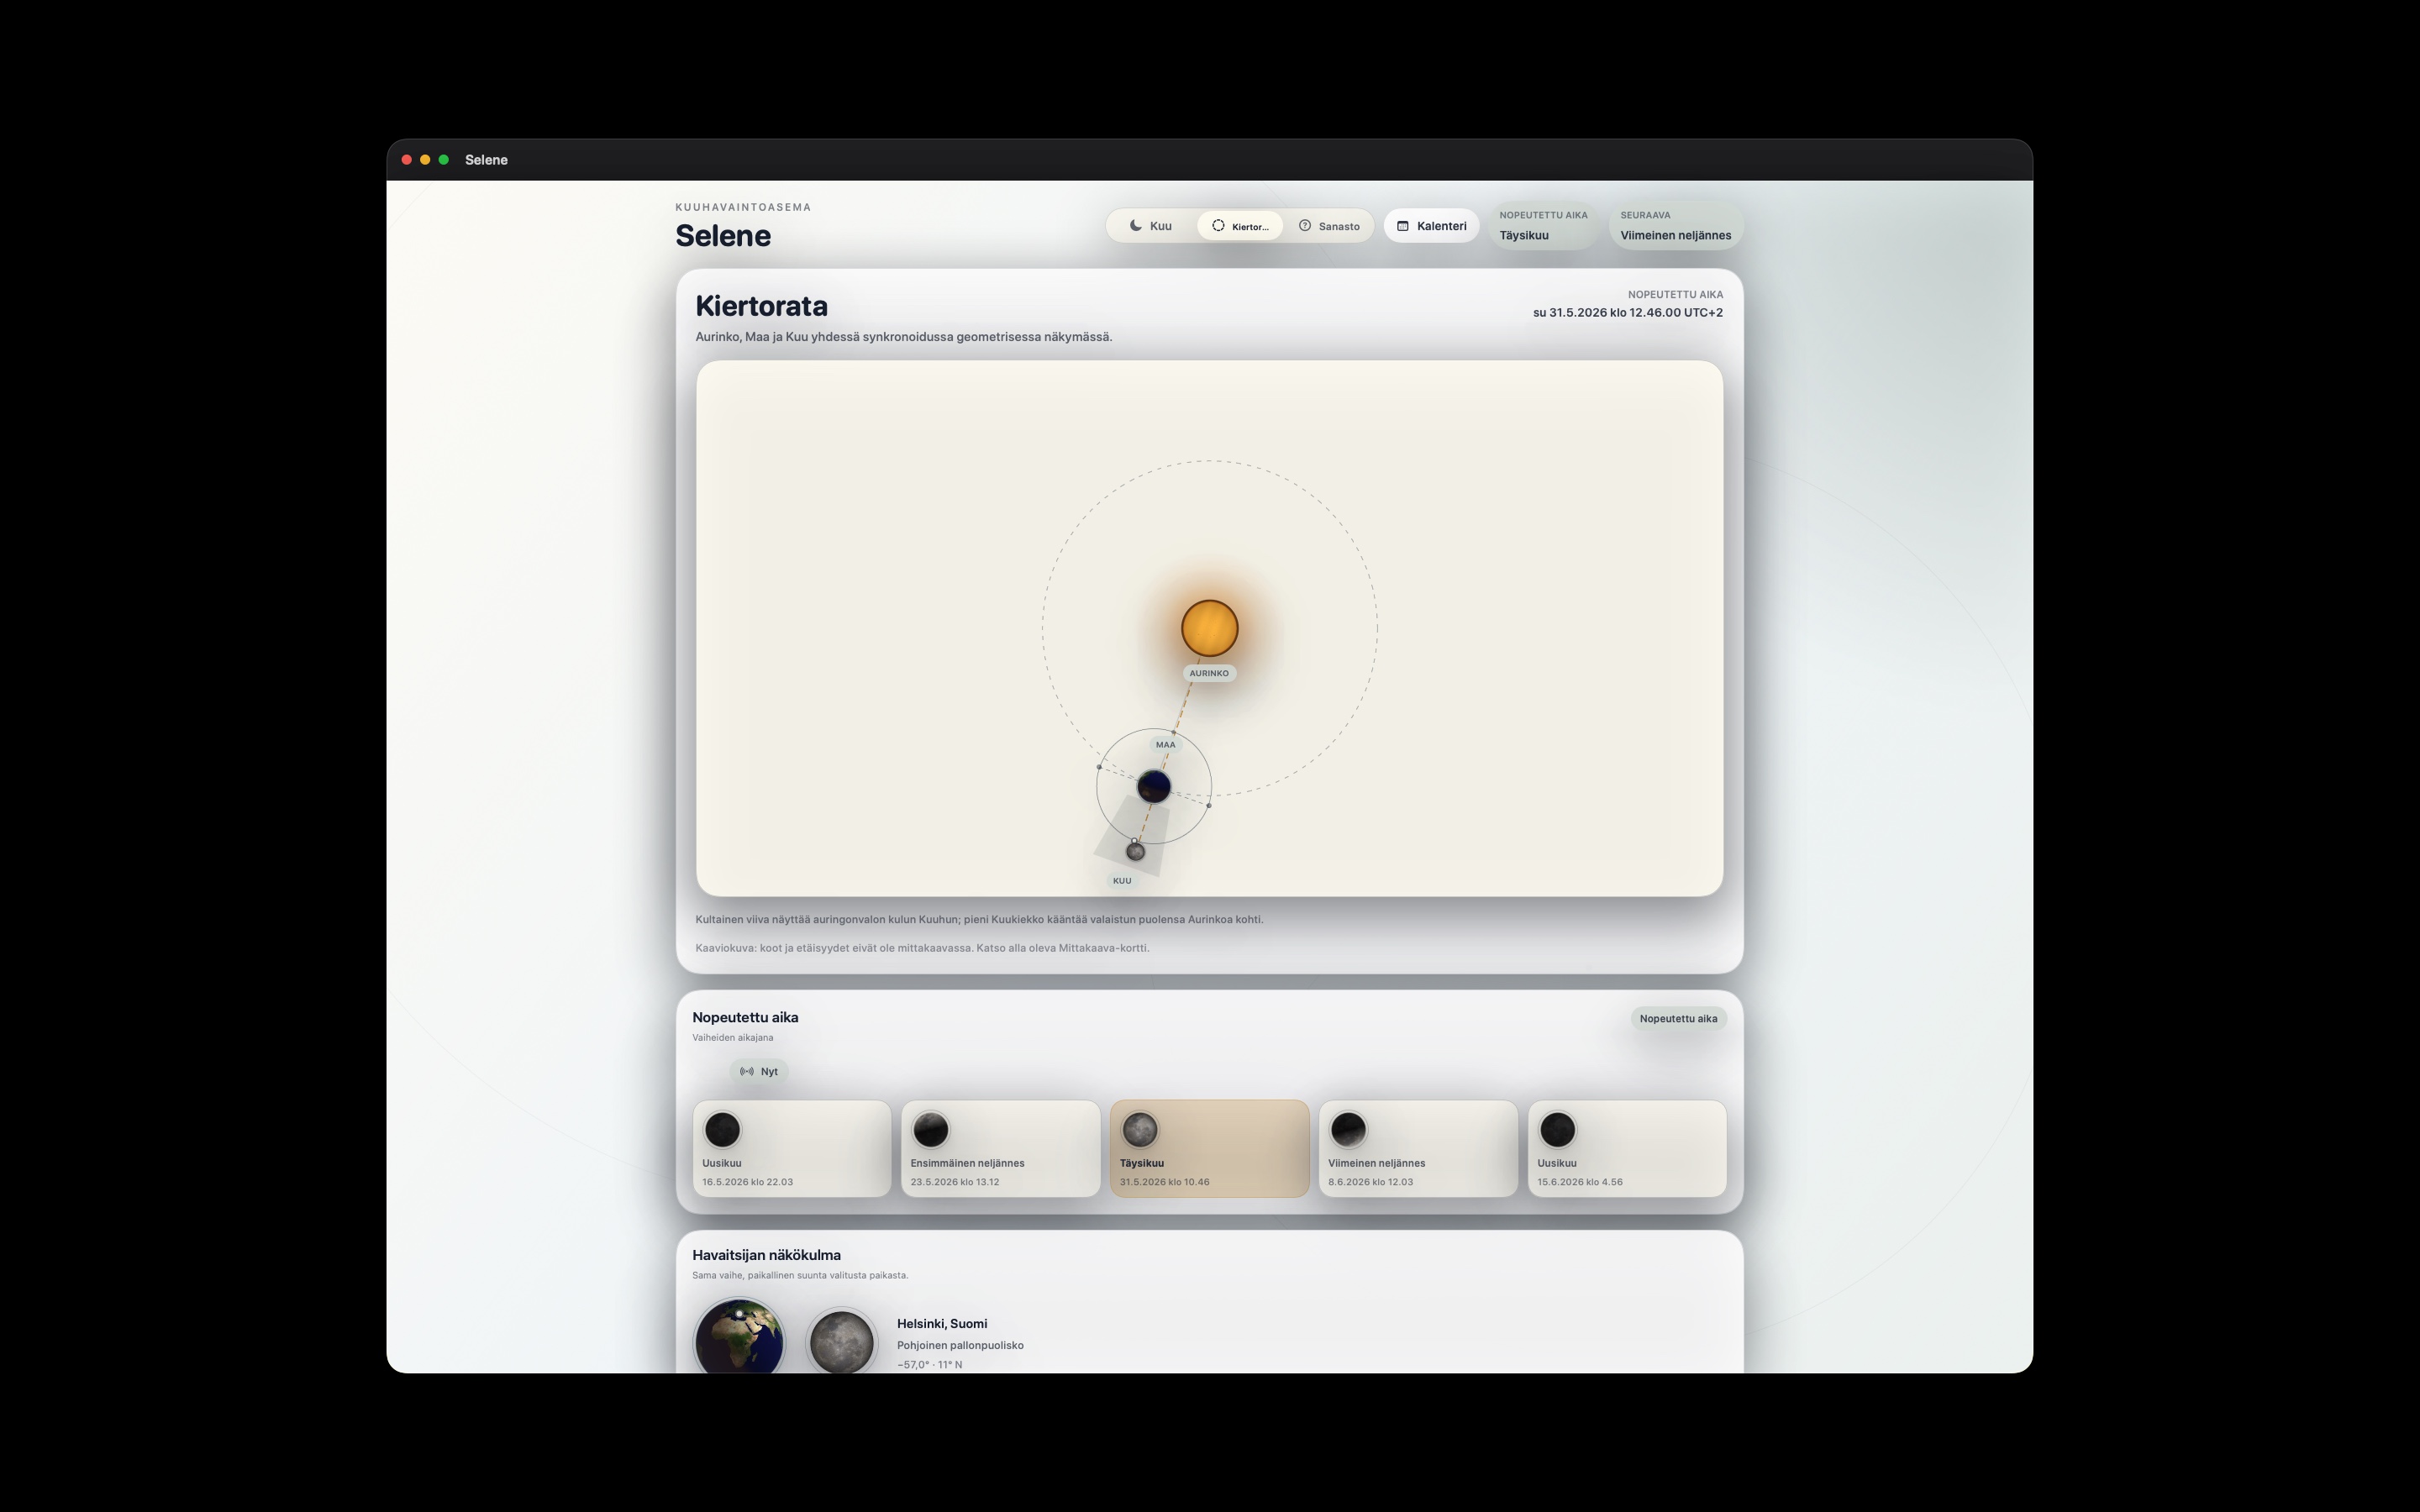Screen dimensions: 2420x1512
Task: Click full moon icon on Täysikuu card
Action: (x=1139, y=1130)
